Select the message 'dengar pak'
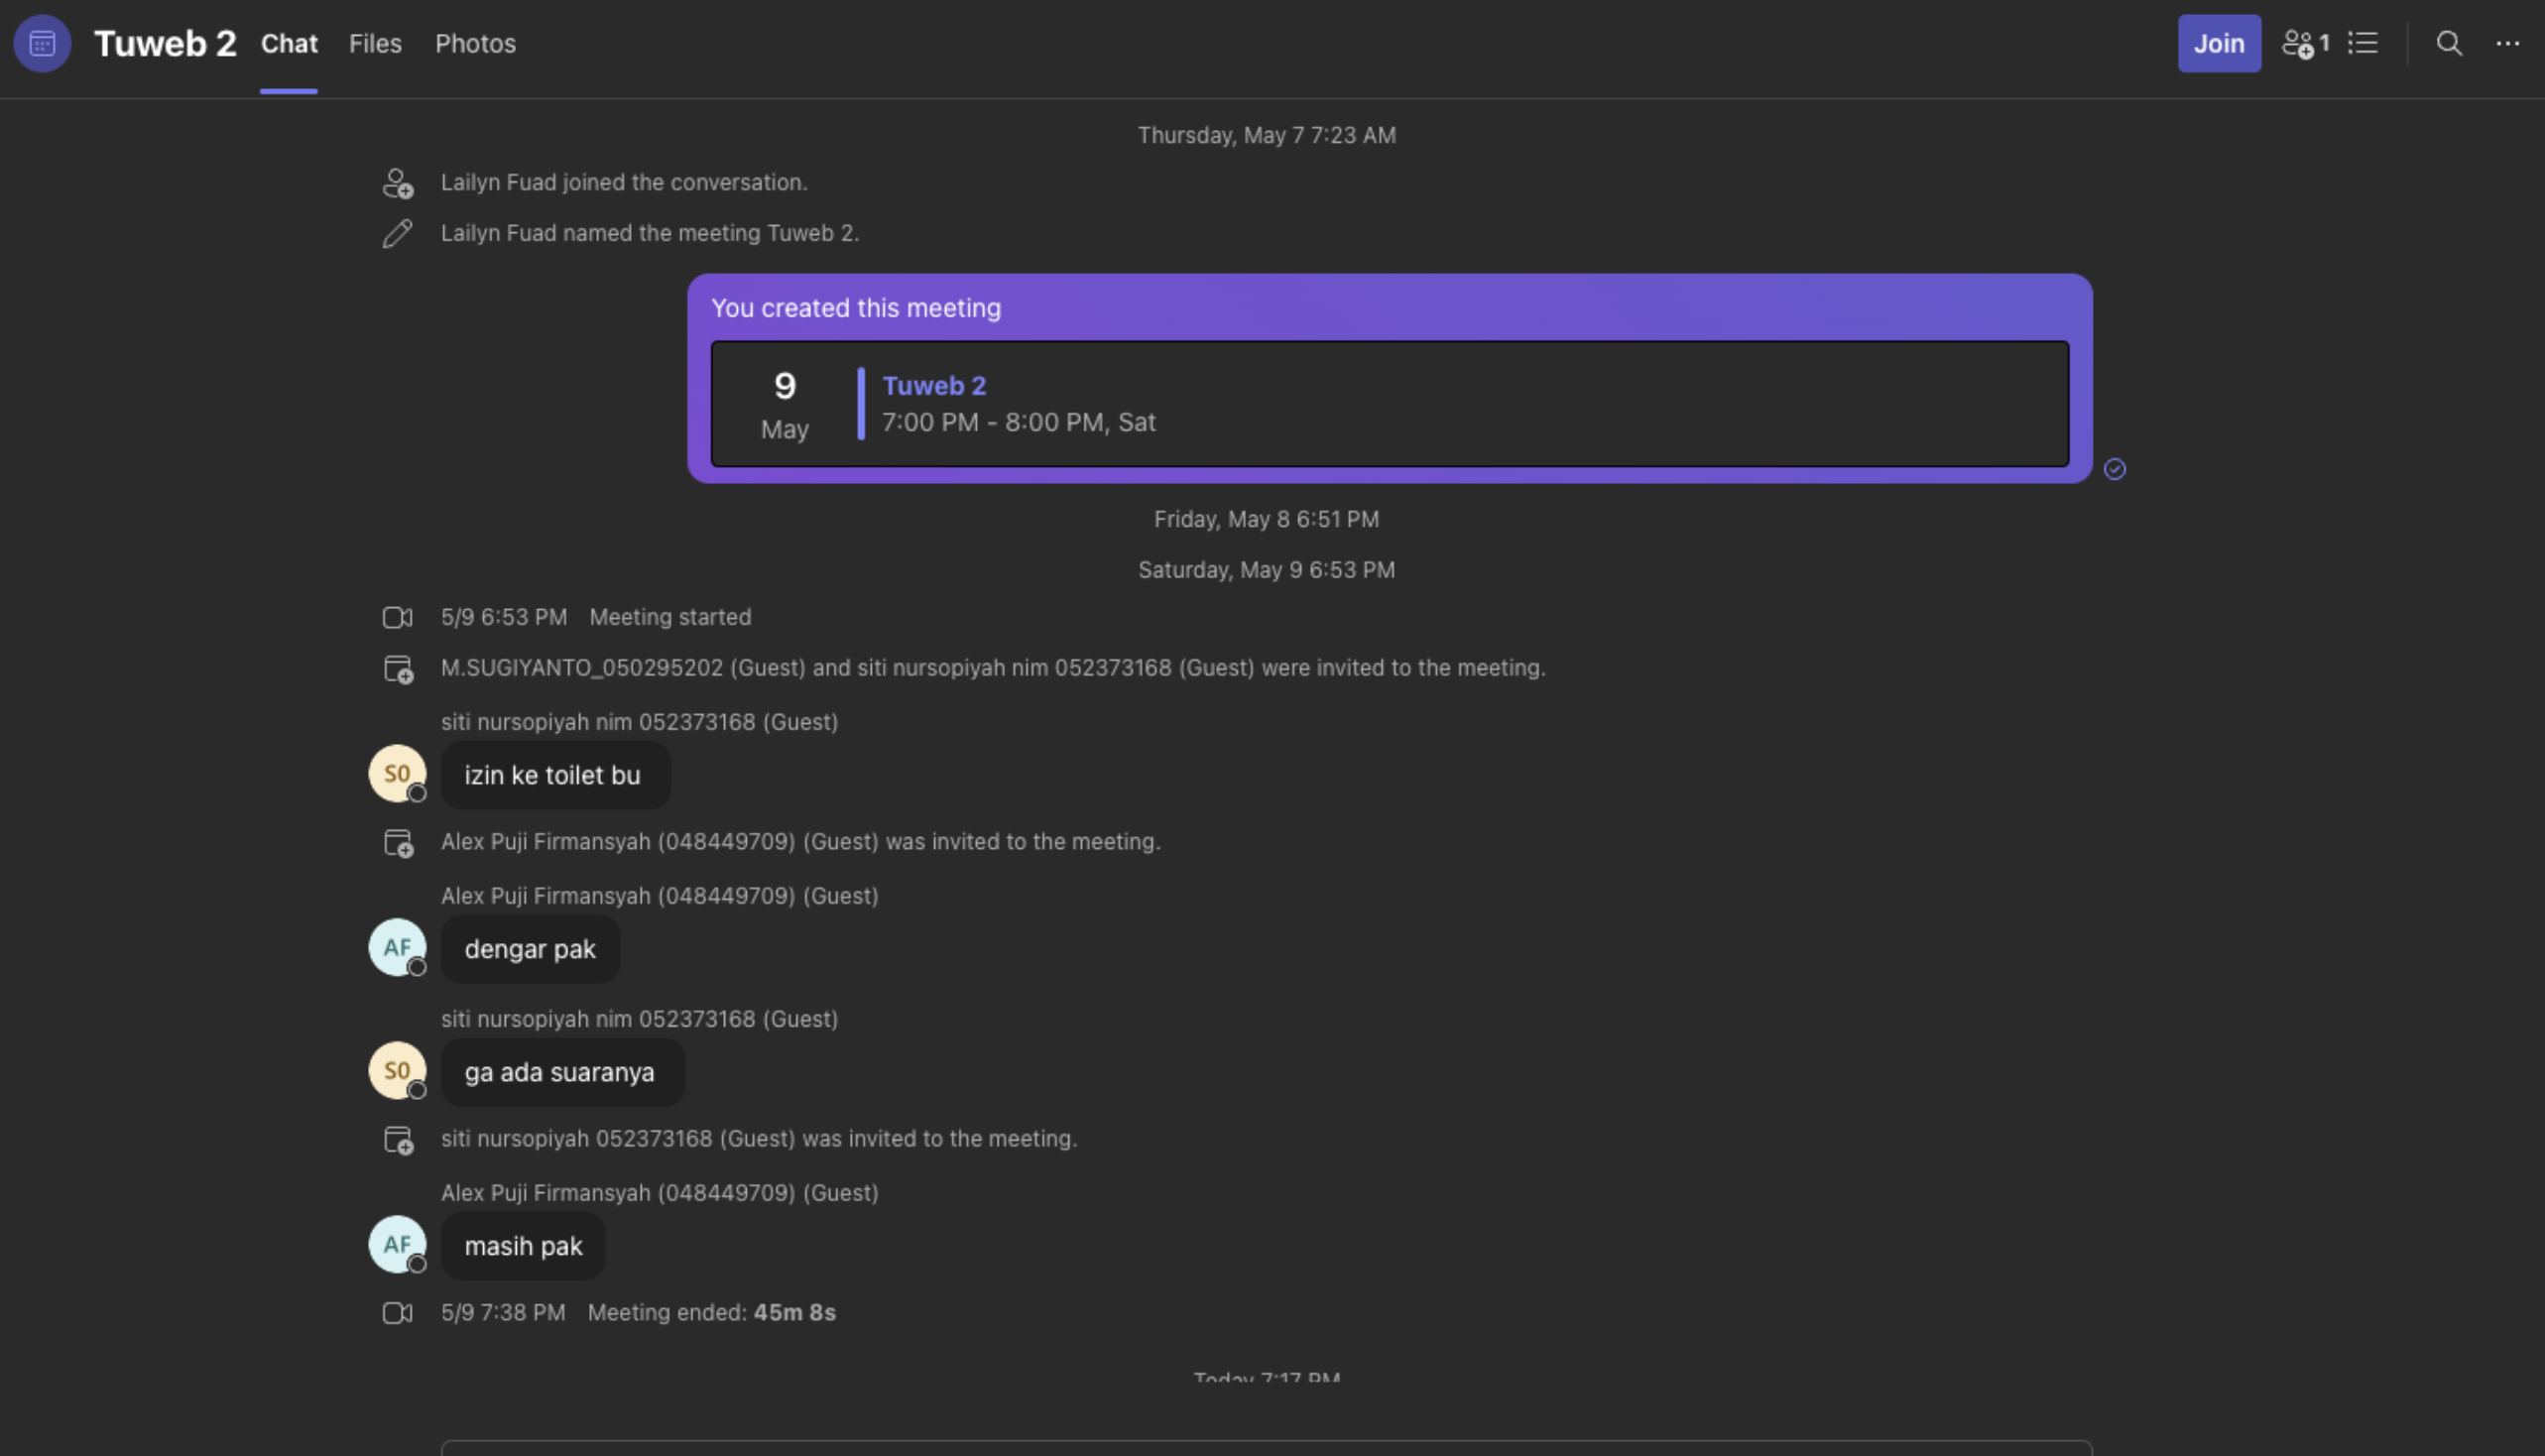 click(x=530, y=949)
